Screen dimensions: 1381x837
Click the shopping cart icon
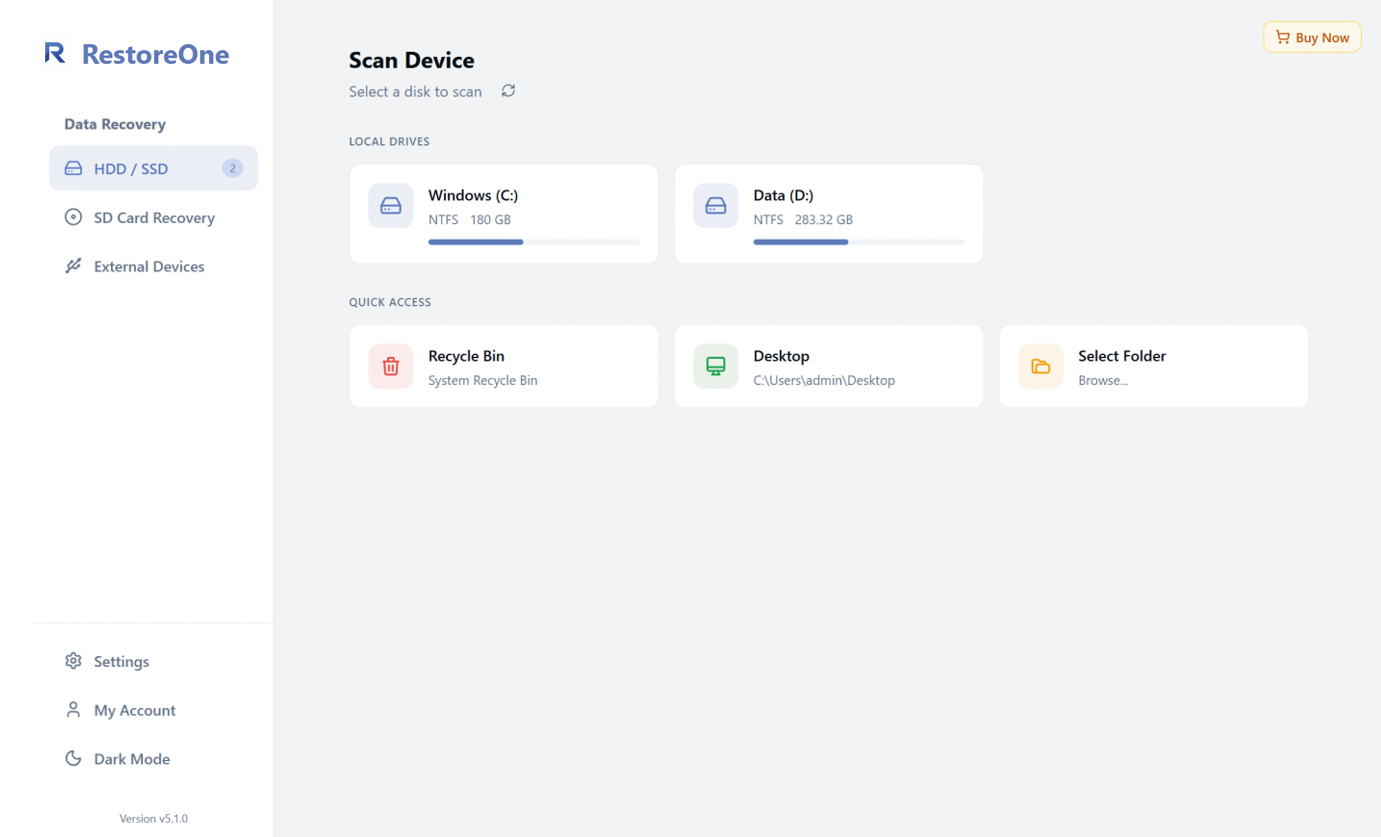tap(1283, 37)
